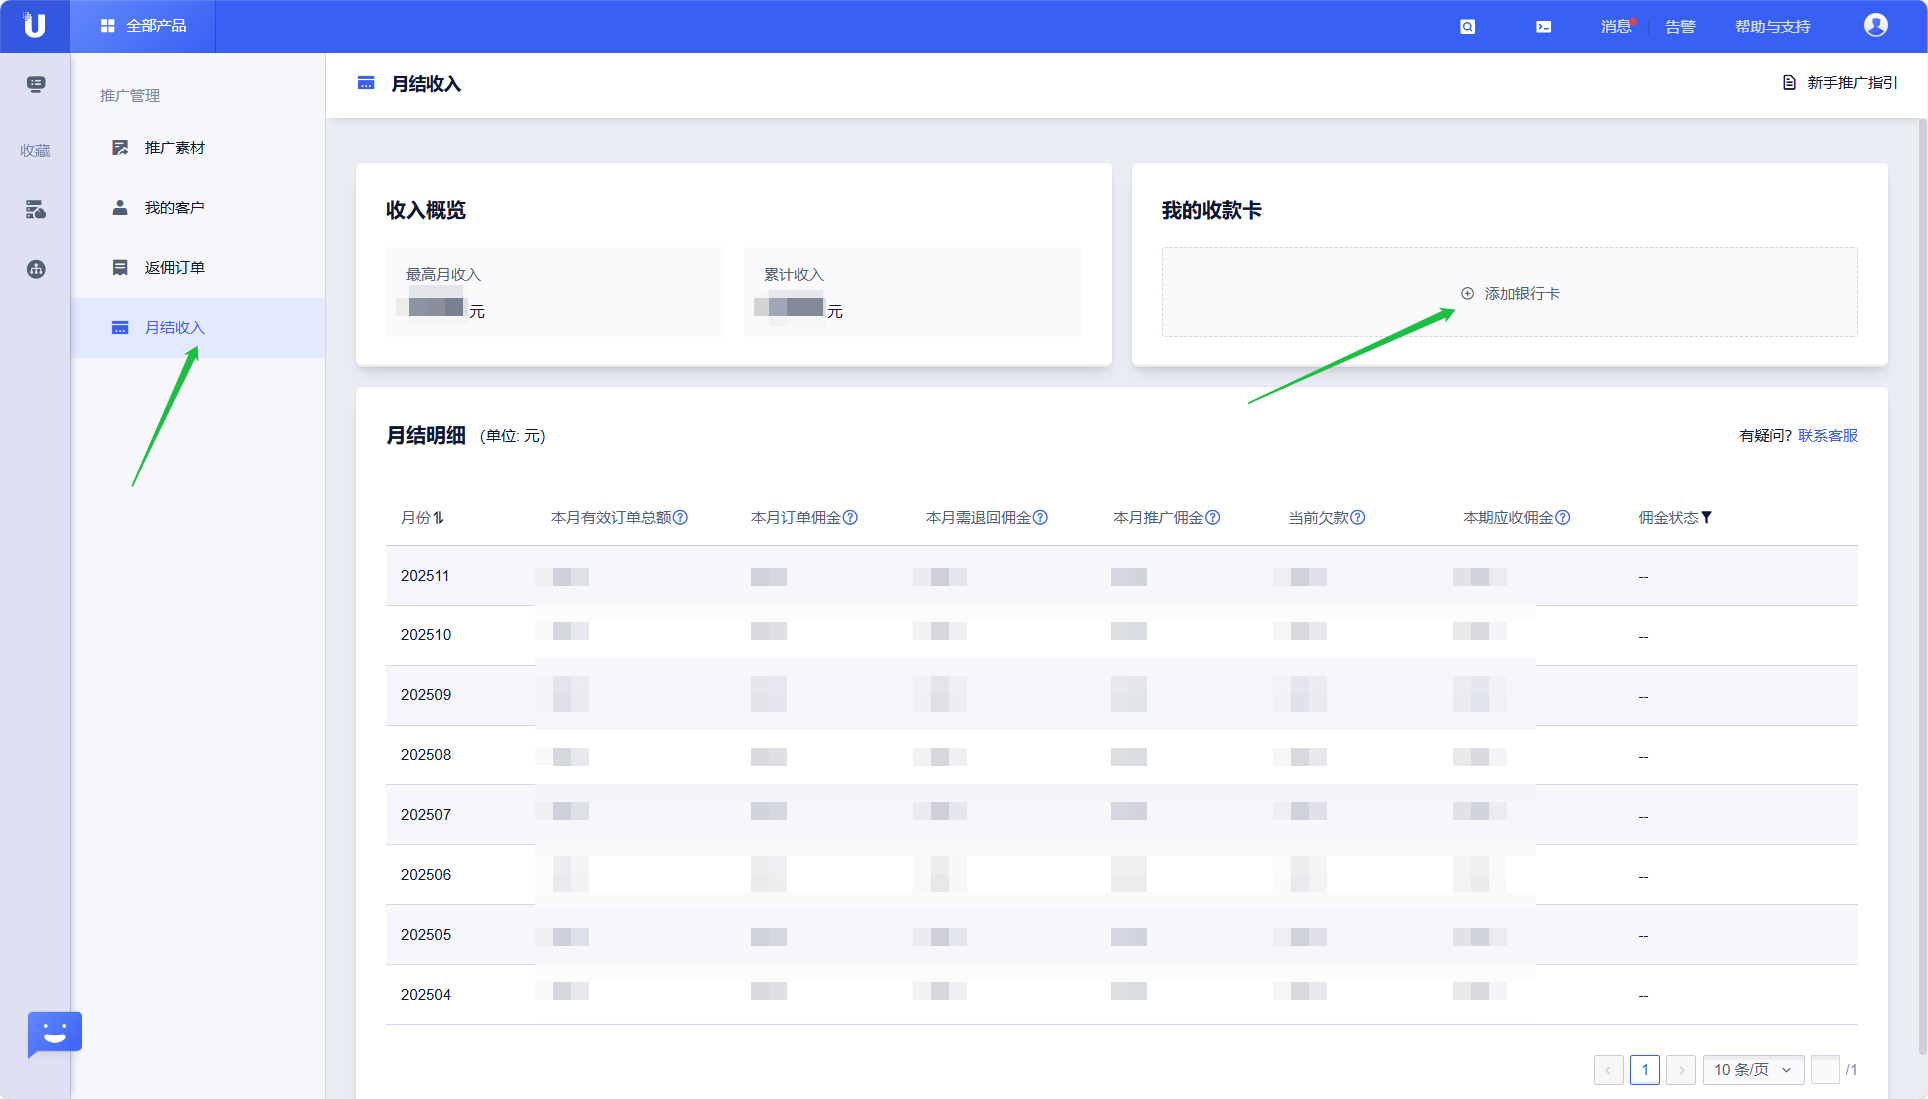Click help icon beside 本月有效订单总额
Image resolution: width=1928 pixels, height=1099 pixels.
(x=680, y=517)
